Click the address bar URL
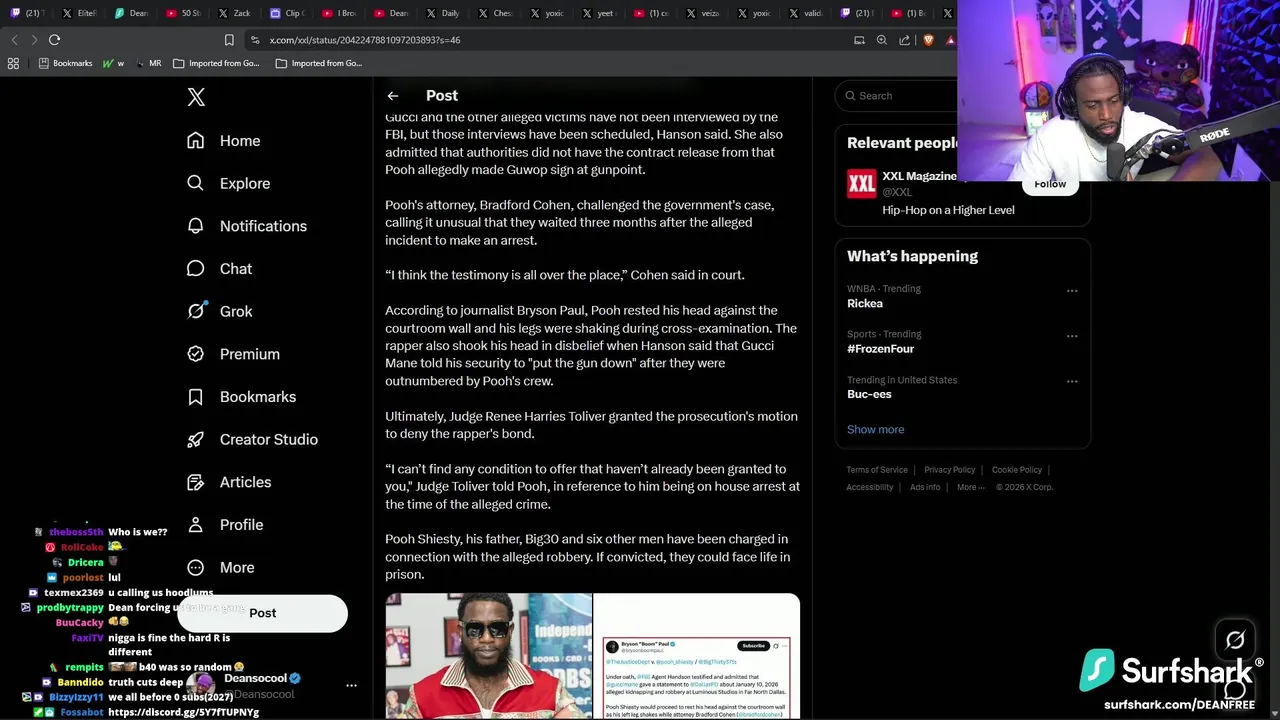 point(365,40)
